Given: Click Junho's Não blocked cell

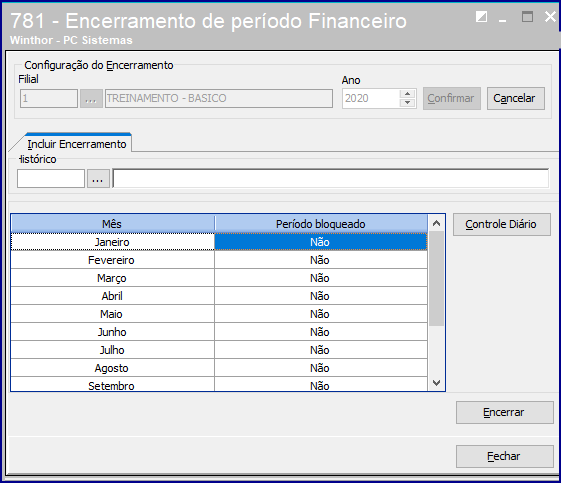Looking at the screenshot, I should pyautogui.click(x=321, y=332).
